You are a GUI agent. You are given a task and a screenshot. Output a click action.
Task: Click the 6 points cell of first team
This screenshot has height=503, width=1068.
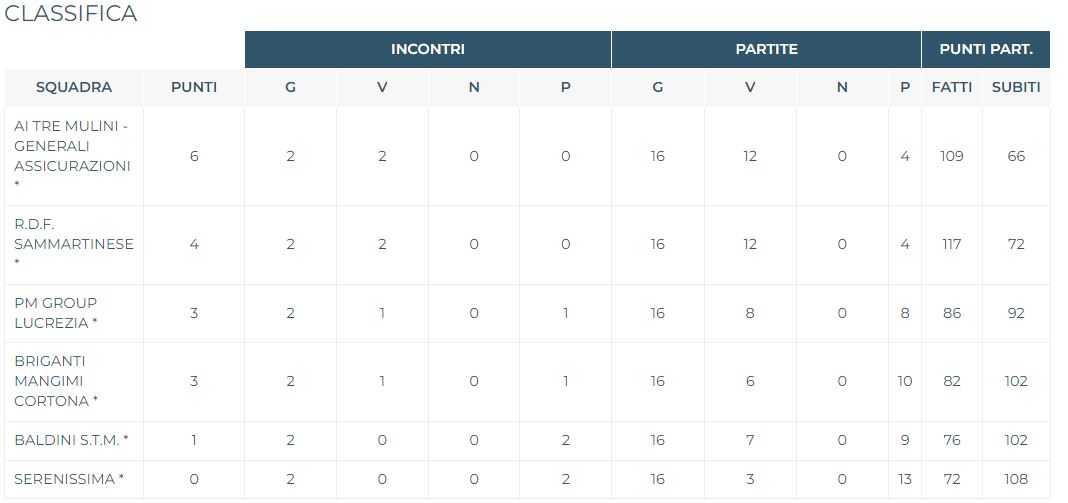[x=194, y=156]
